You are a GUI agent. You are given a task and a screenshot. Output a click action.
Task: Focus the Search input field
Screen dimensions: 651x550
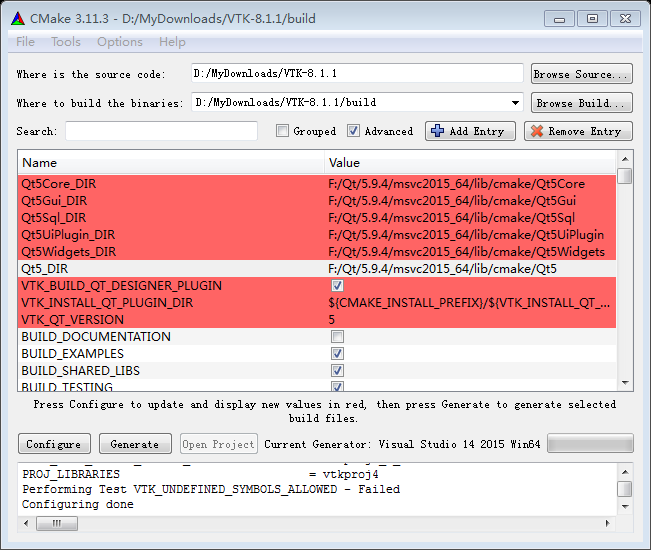(x=162, y=131)
